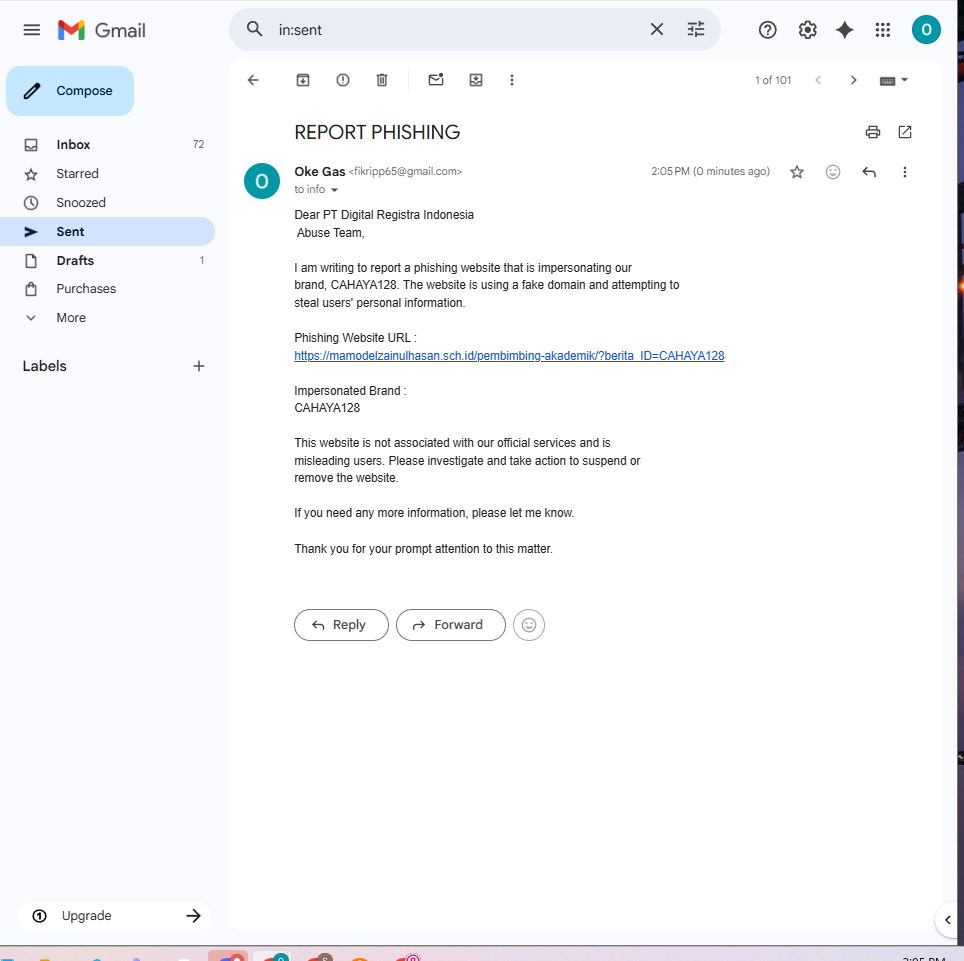Report spam icon in toolbar

tap(343, 80)
